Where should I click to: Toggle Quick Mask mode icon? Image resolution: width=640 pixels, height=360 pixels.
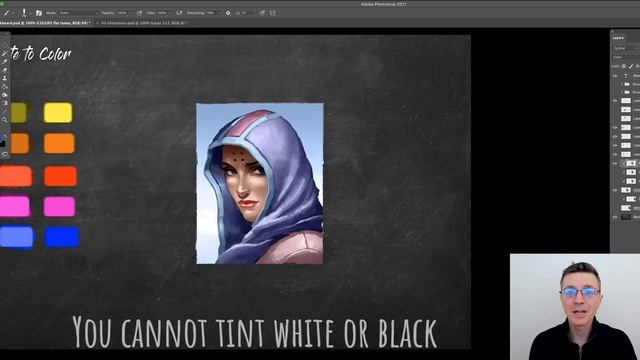point(5,155)
